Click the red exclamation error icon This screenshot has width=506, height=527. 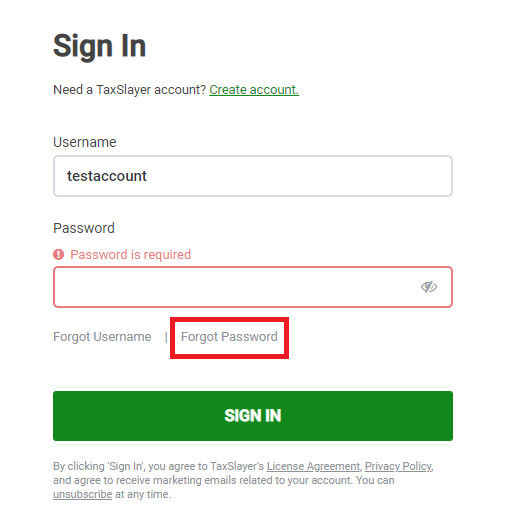click(x=58, y=254)
